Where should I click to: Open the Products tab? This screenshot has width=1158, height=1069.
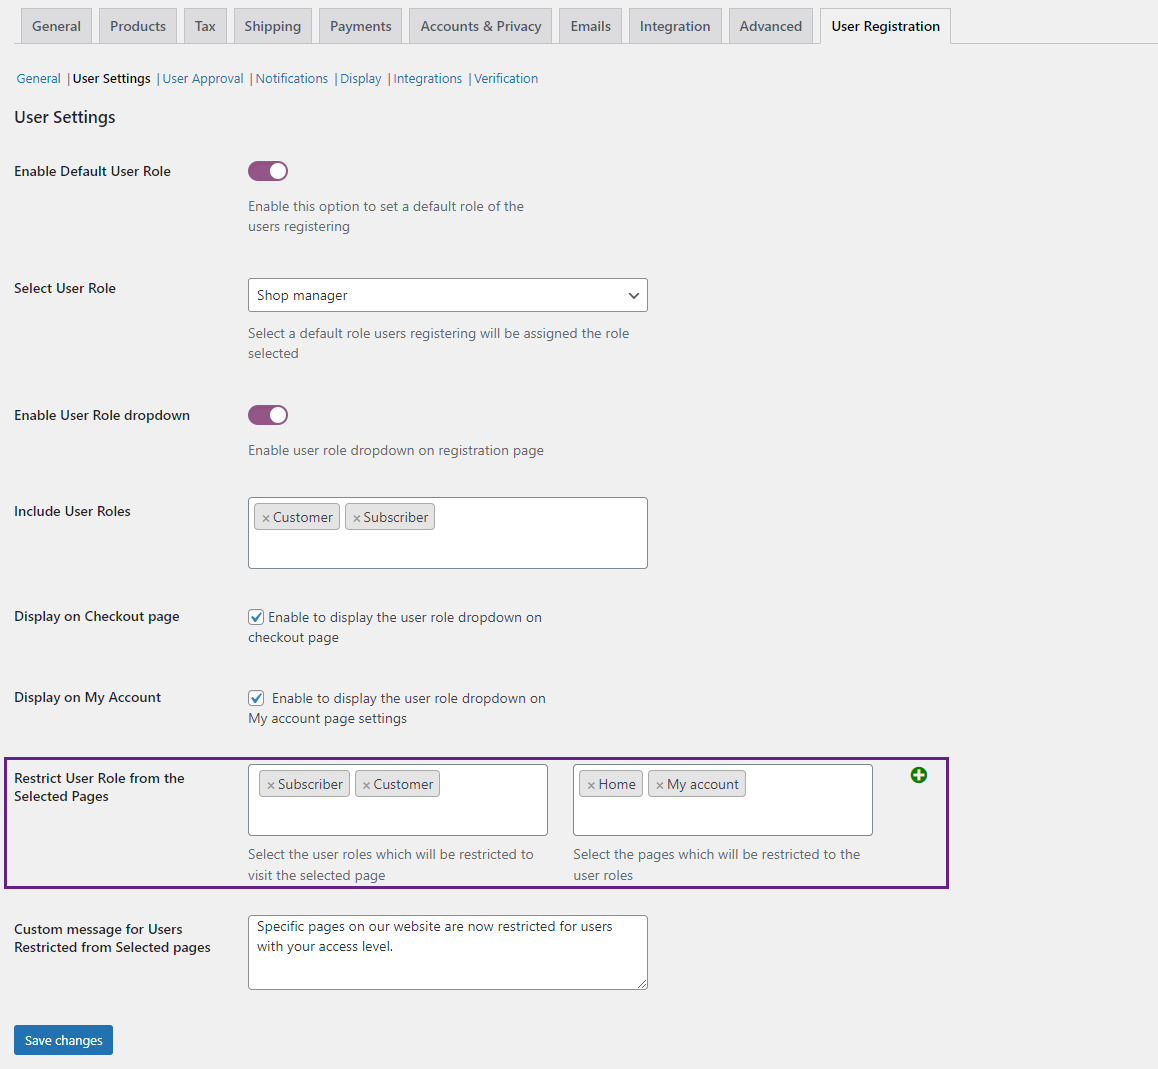(138, 27)
